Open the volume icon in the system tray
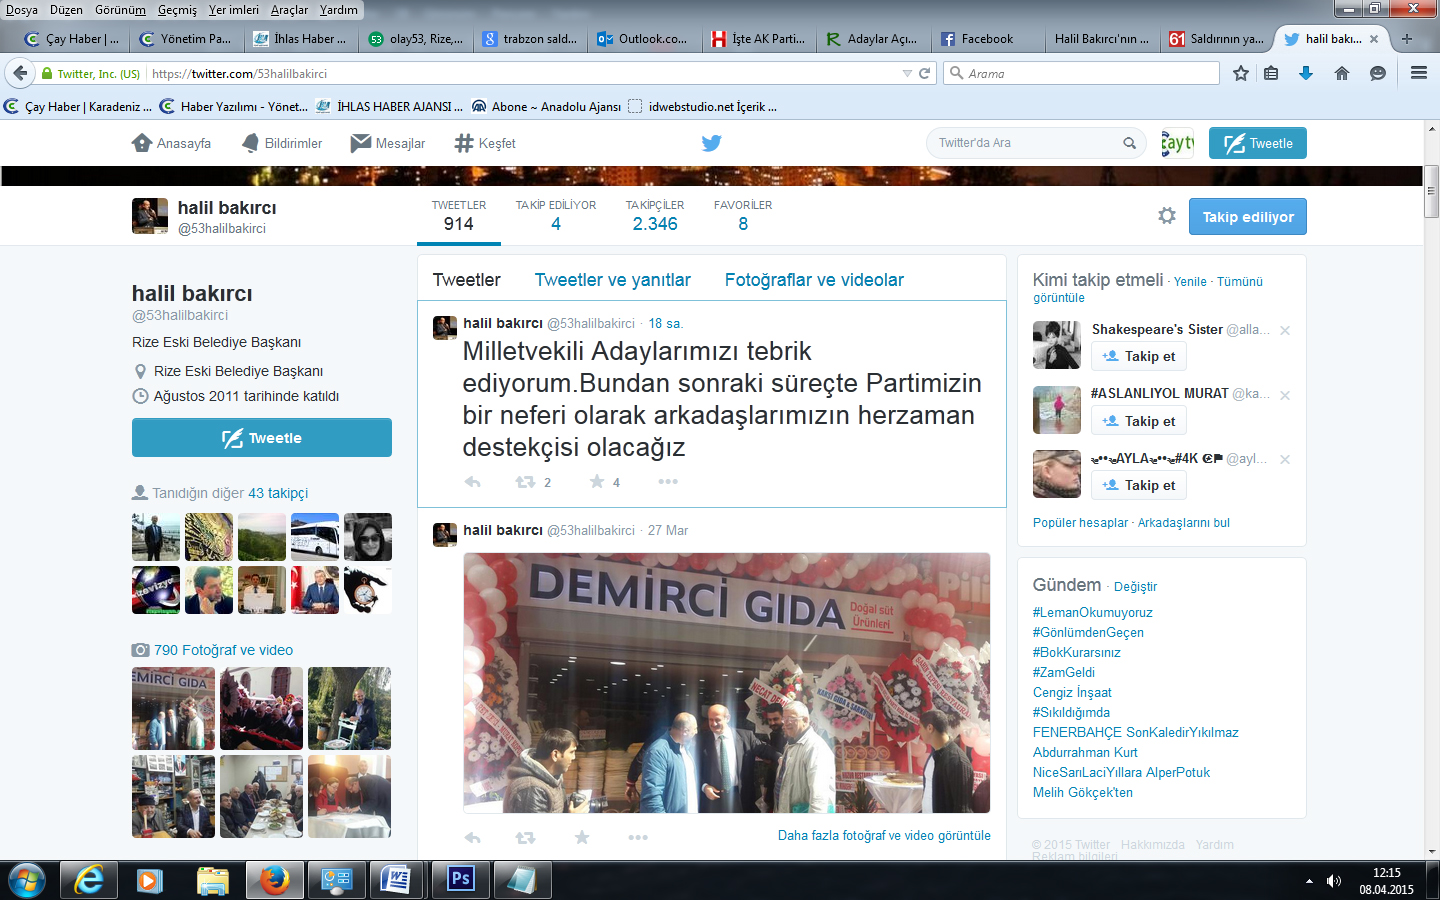The height and width of the screenshot is (900, 1440). pyautogui.click(x=1333, y=881)
